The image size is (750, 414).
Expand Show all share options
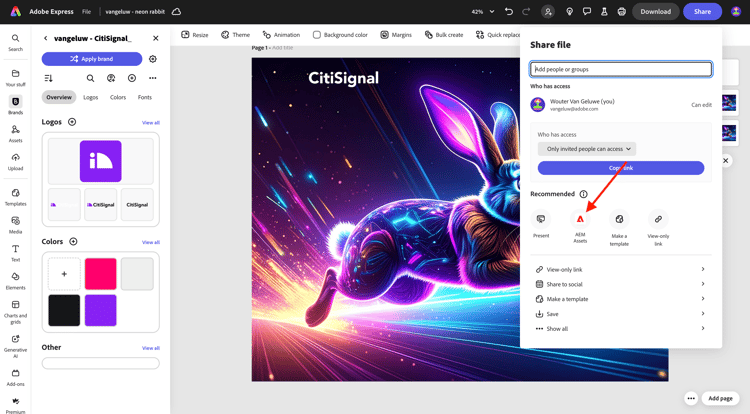point(620,328)
